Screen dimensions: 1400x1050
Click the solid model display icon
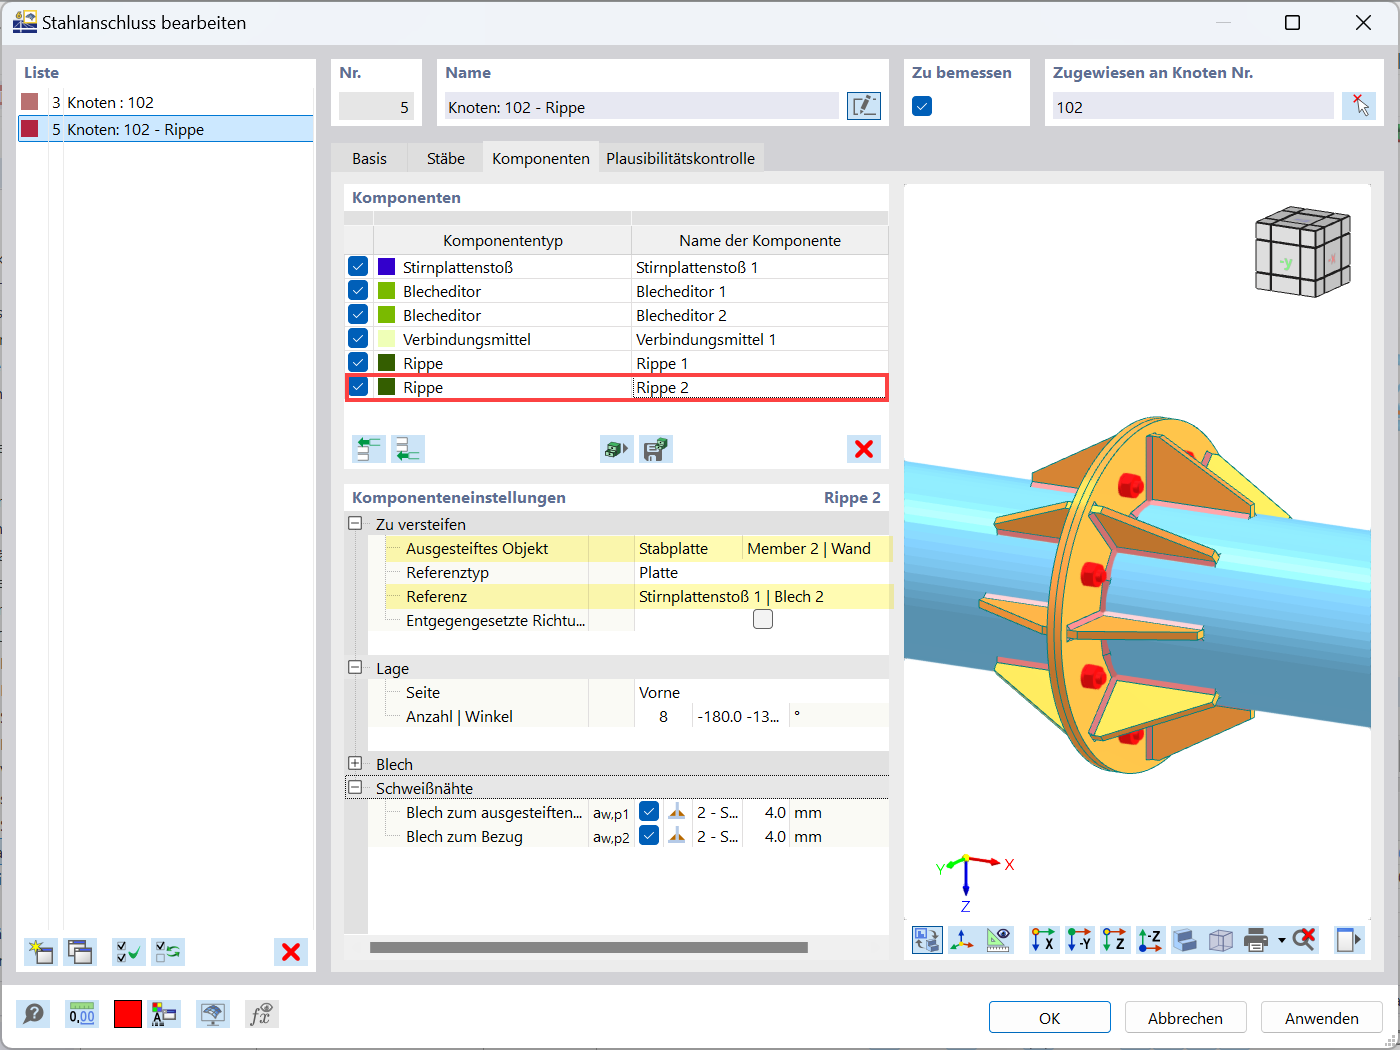click(x=1185, y=940)
